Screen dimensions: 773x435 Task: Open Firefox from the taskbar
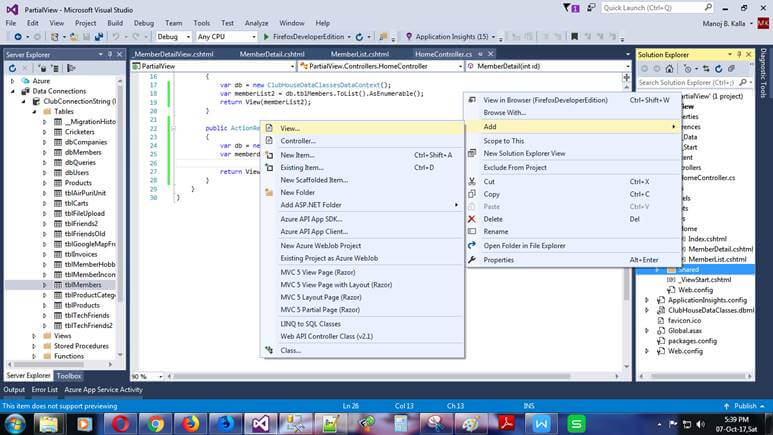tap(190, 424)
